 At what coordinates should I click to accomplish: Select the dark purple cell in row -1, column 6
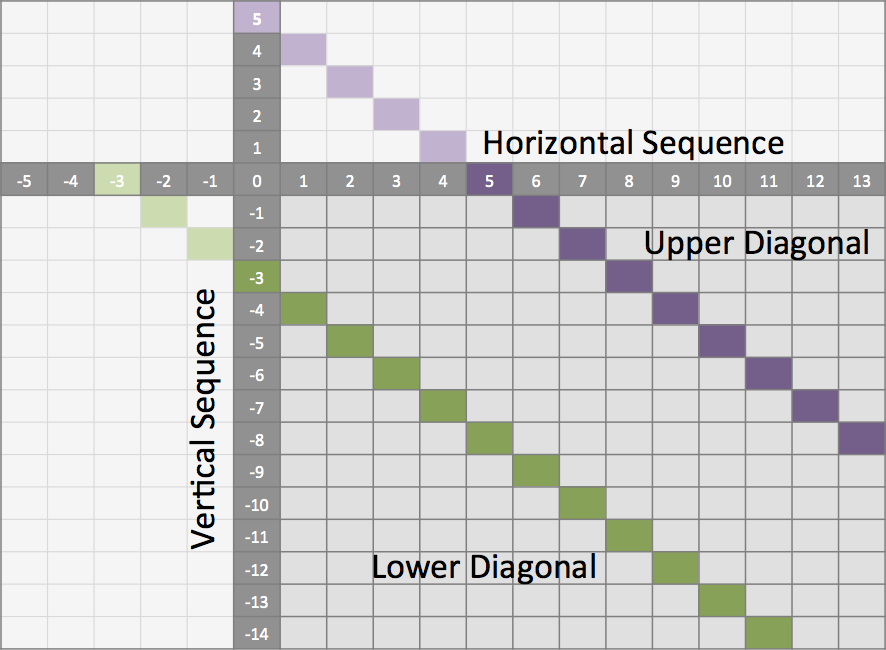(x=536, y=212)
